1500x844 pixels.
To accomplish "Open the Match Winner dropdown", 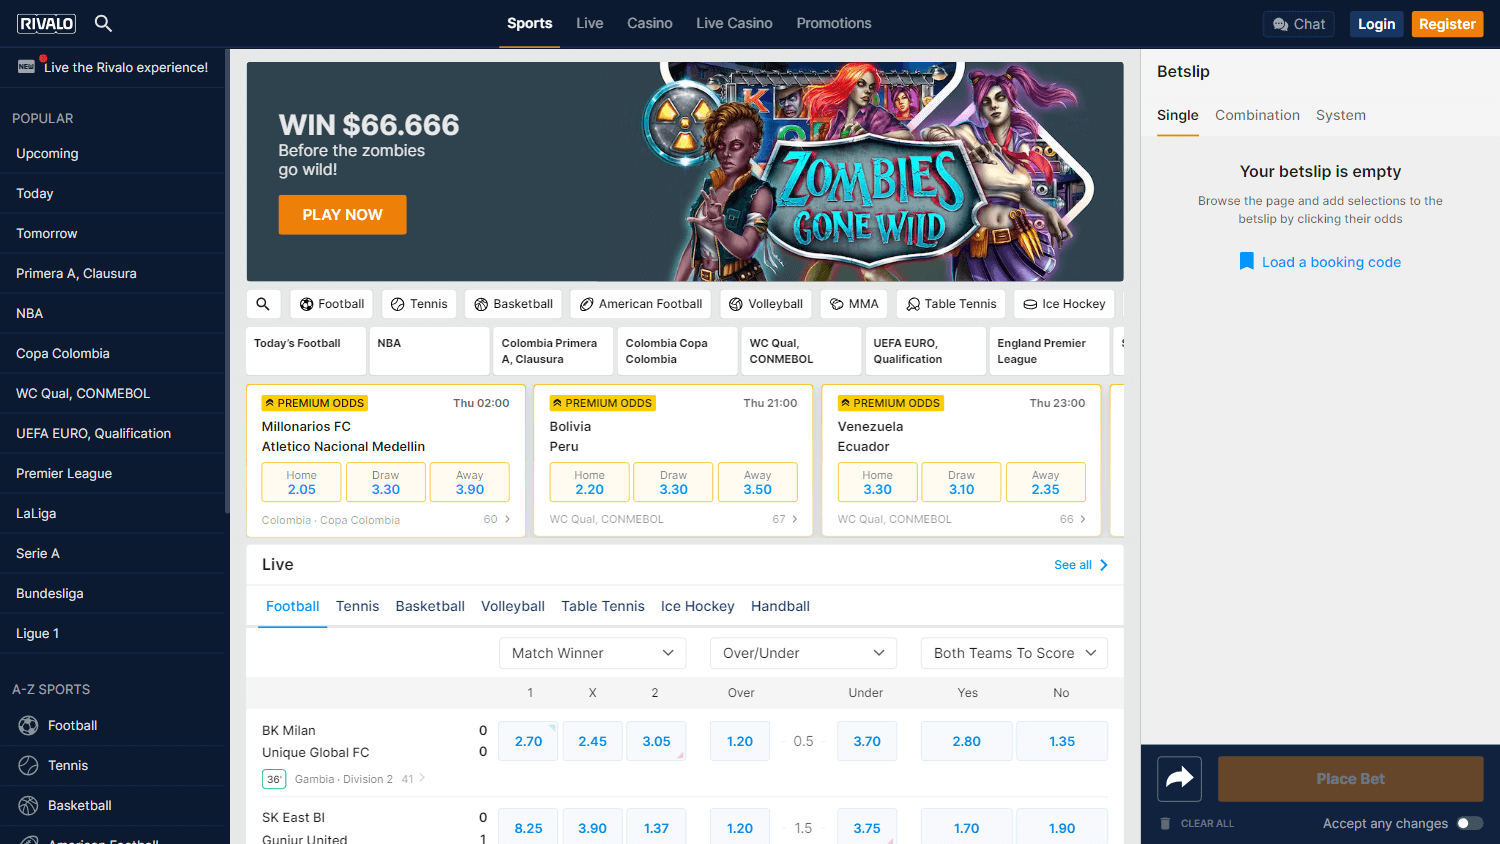I will (593, 653).
